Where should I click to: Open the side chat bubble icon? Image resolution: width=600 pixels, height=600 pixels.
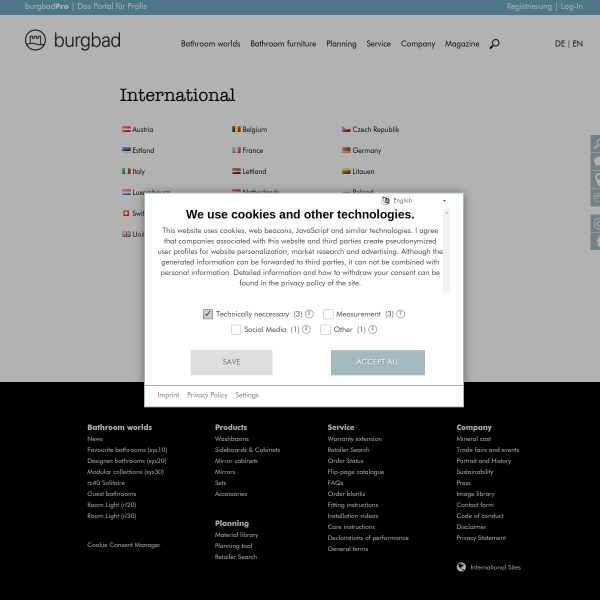coord(595,161)
